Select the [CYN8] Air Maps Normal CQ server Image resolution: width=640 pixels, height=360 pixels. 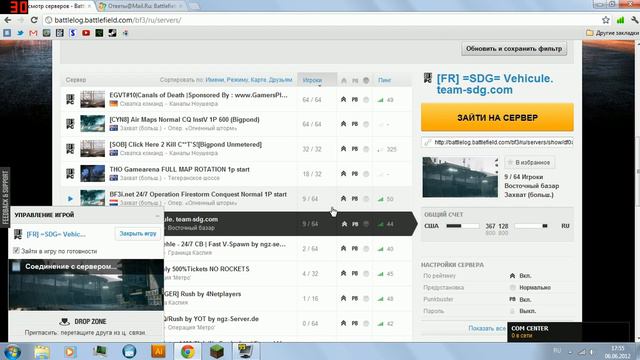pos(237,124)
